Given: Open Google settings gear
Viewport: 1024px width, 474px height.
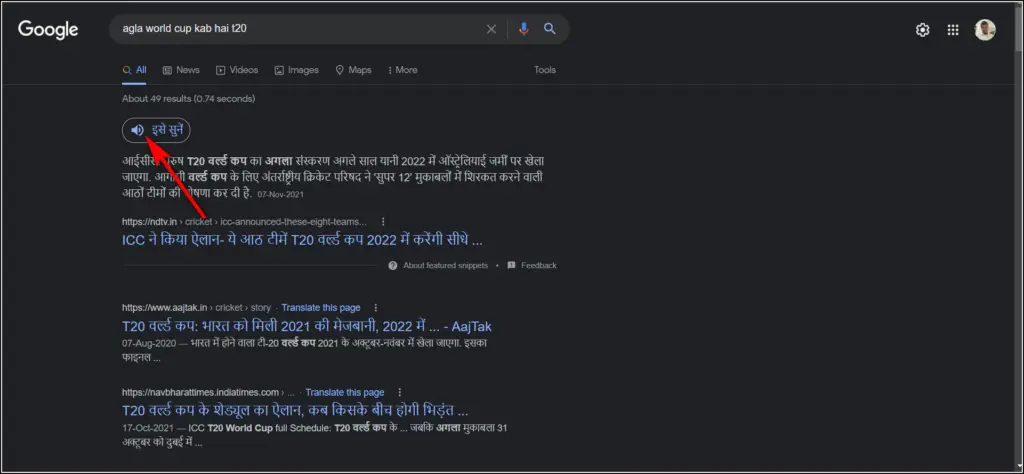Looking at the screenshot, I should pyautogui.click(x=922, y=30).
